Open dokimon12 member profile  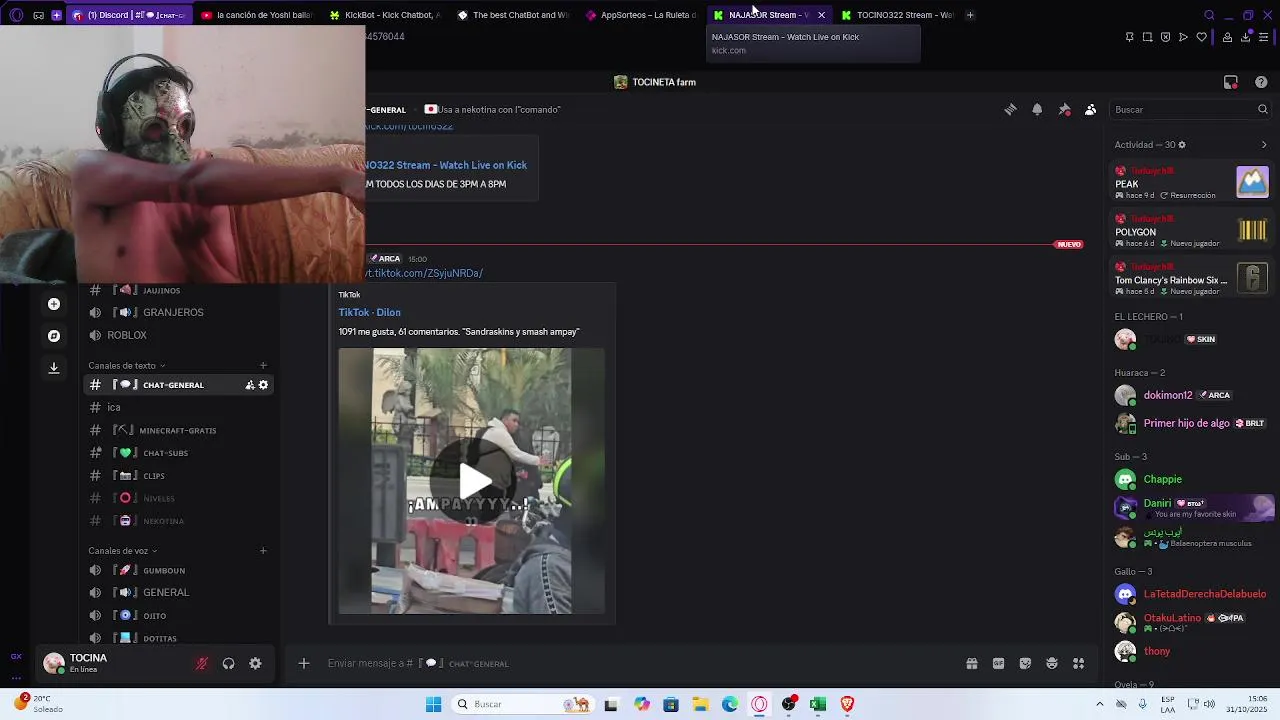(x=1191, y=395)
